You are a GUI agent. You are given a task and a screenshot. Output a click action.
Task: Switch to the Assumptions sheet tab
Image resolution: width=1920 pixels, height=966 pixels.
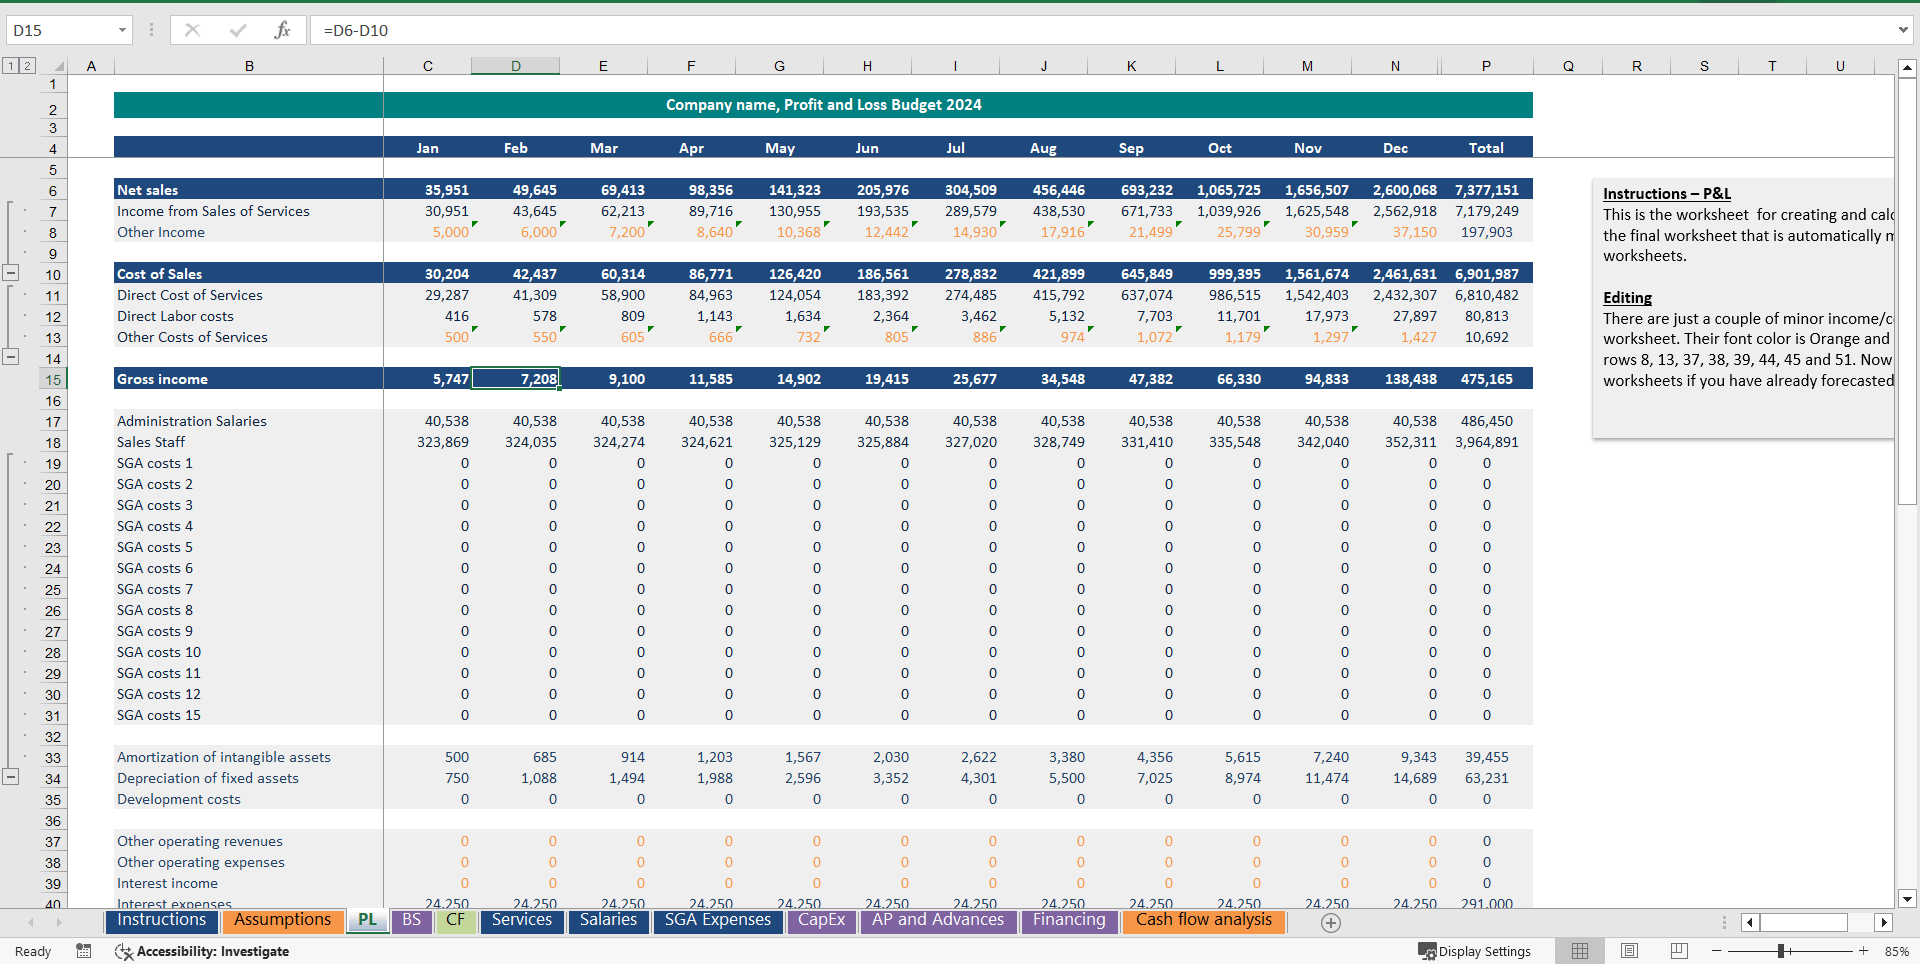pyautogui.click(x=283, y=920)
